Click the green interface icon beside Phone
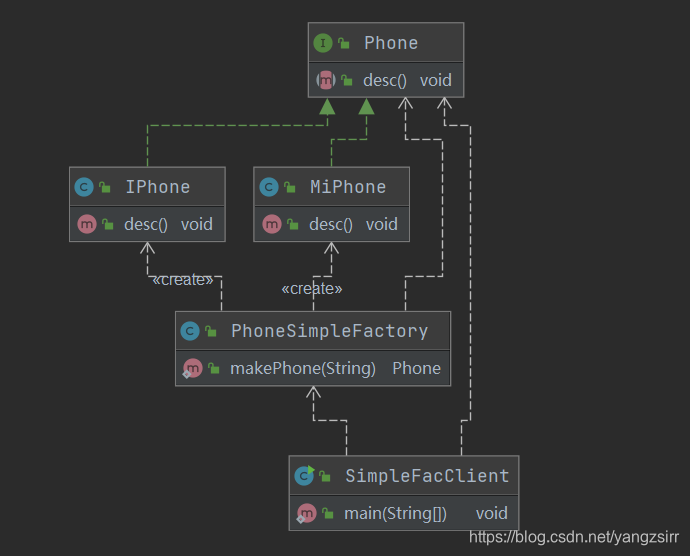The image size is (690, 556). pyautogui.click(x=323, y=43)
